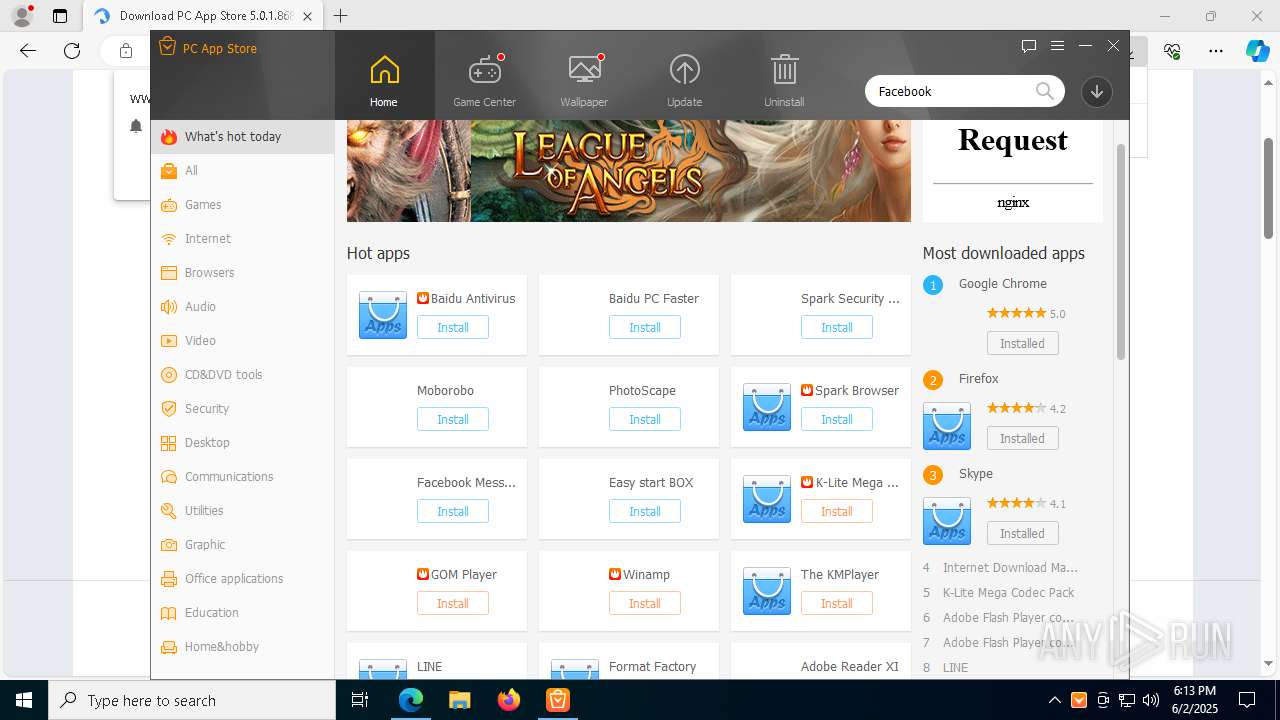
Task: Install Spark Security
Action: (x=837, y=328)
